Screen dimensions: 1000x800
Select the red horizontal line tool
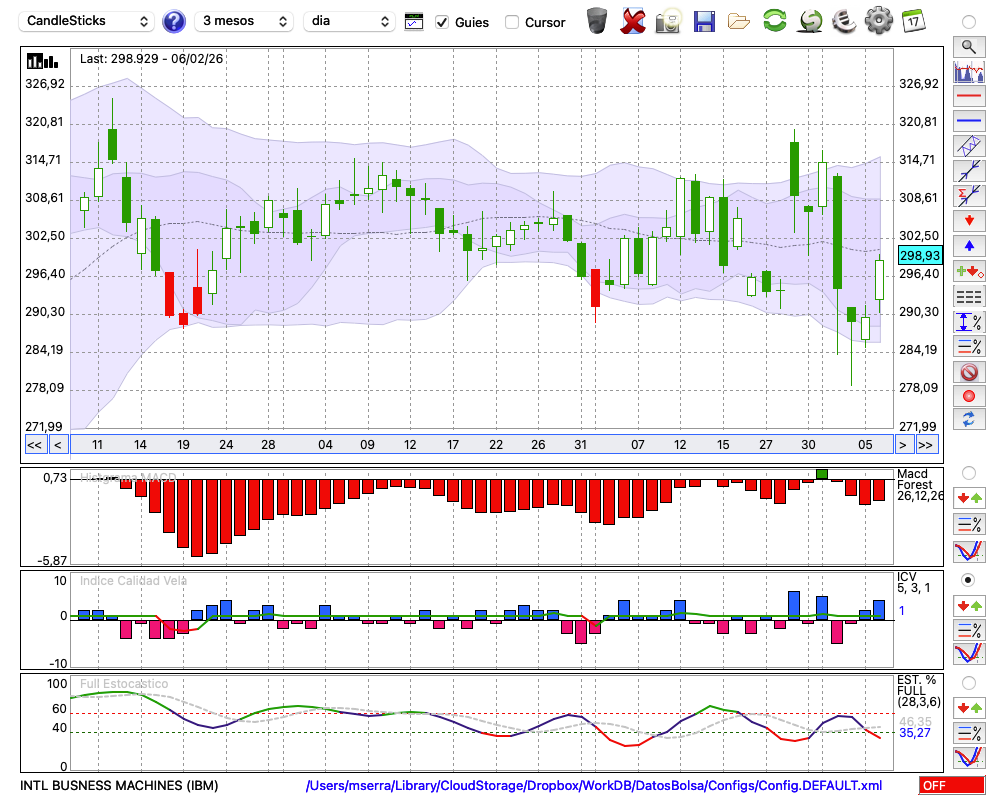tap(968, 96)
